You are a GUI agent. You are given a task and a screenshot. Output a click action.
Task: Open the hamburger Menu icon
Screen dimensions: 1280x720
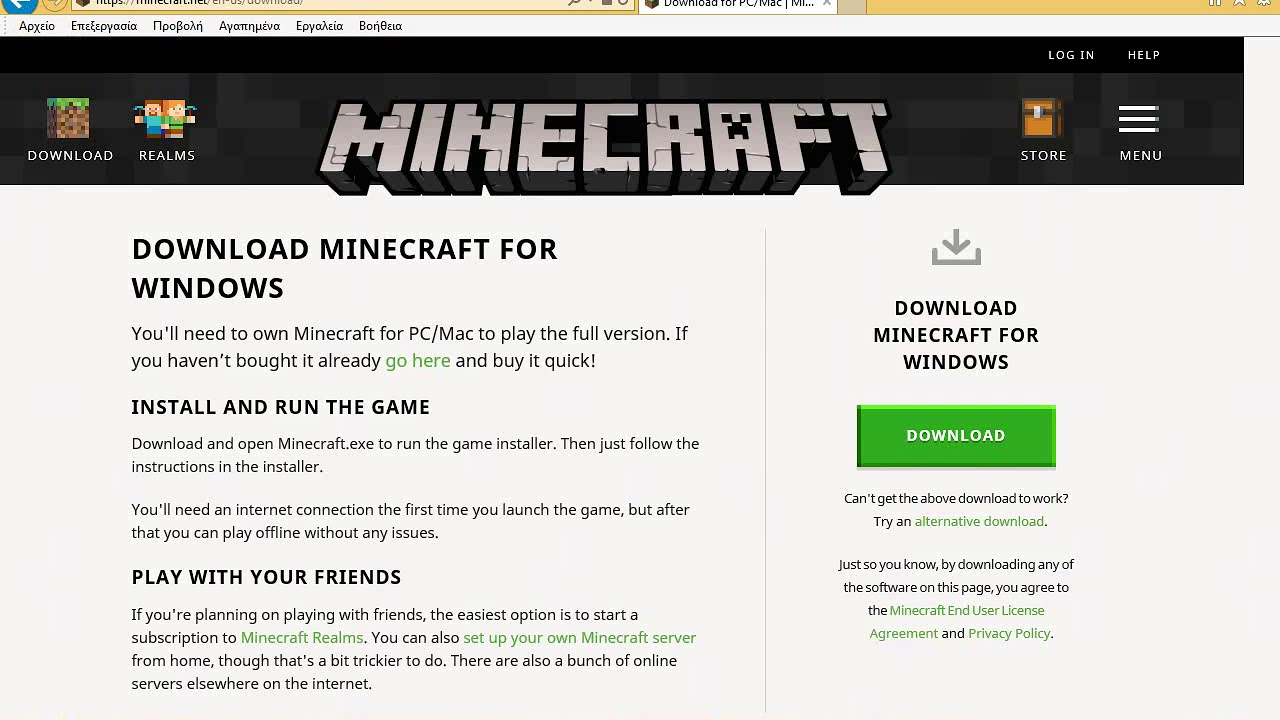pos(1139,119)
